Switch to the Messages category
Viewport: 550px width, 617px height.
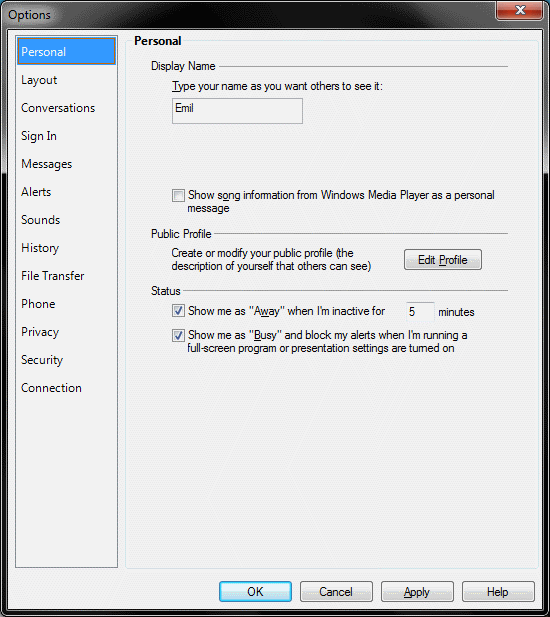pyautogui.click(x=46, y=164)
